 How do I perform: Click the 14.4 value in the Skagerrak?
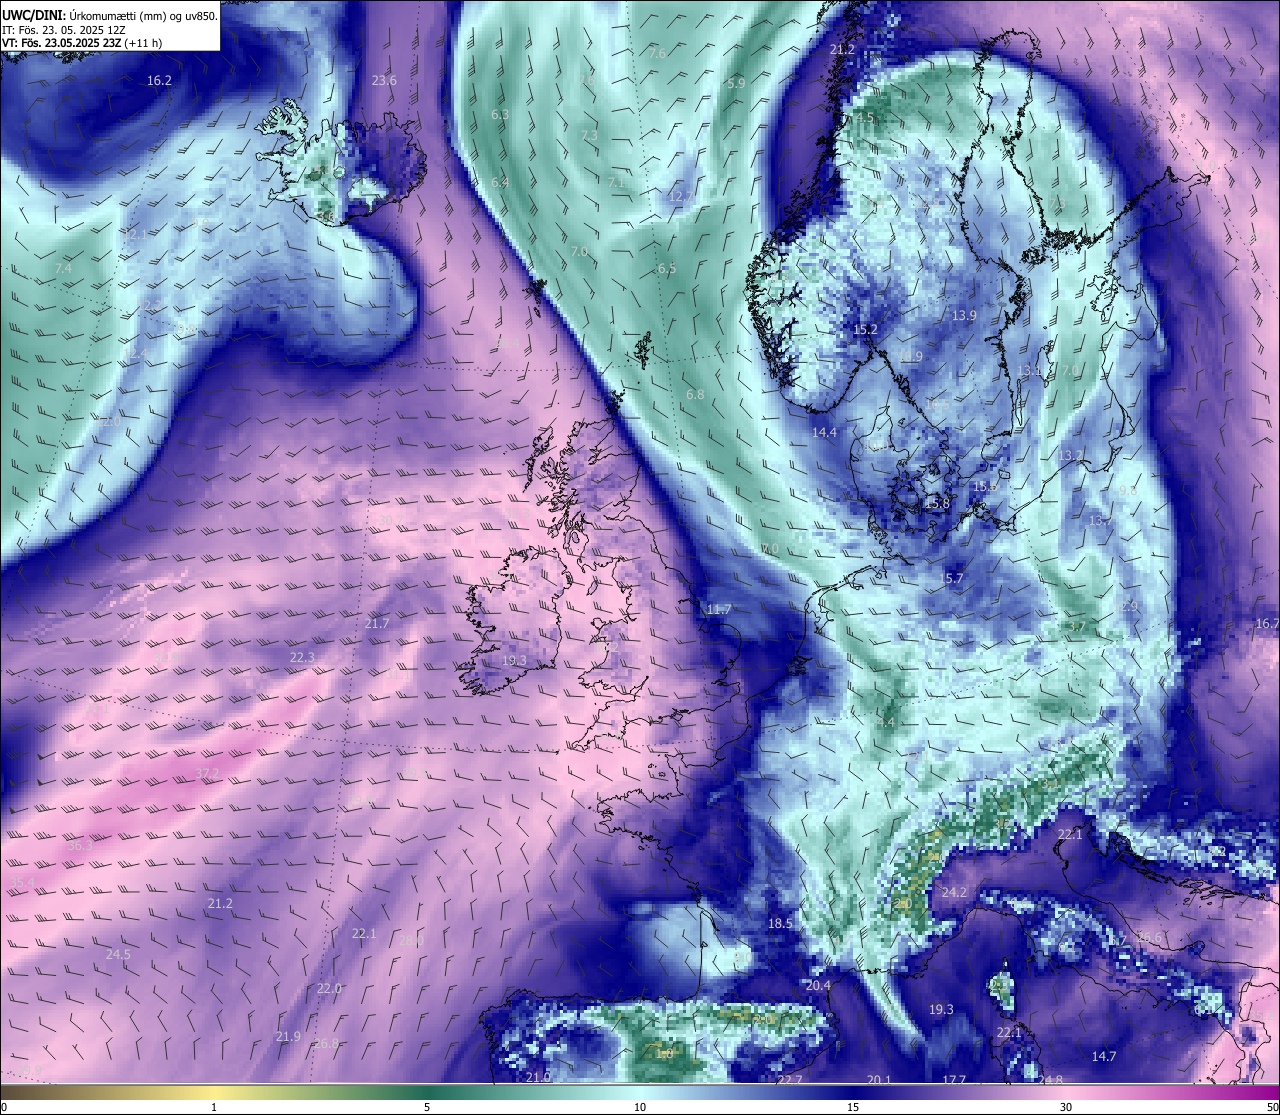[824, 432]
